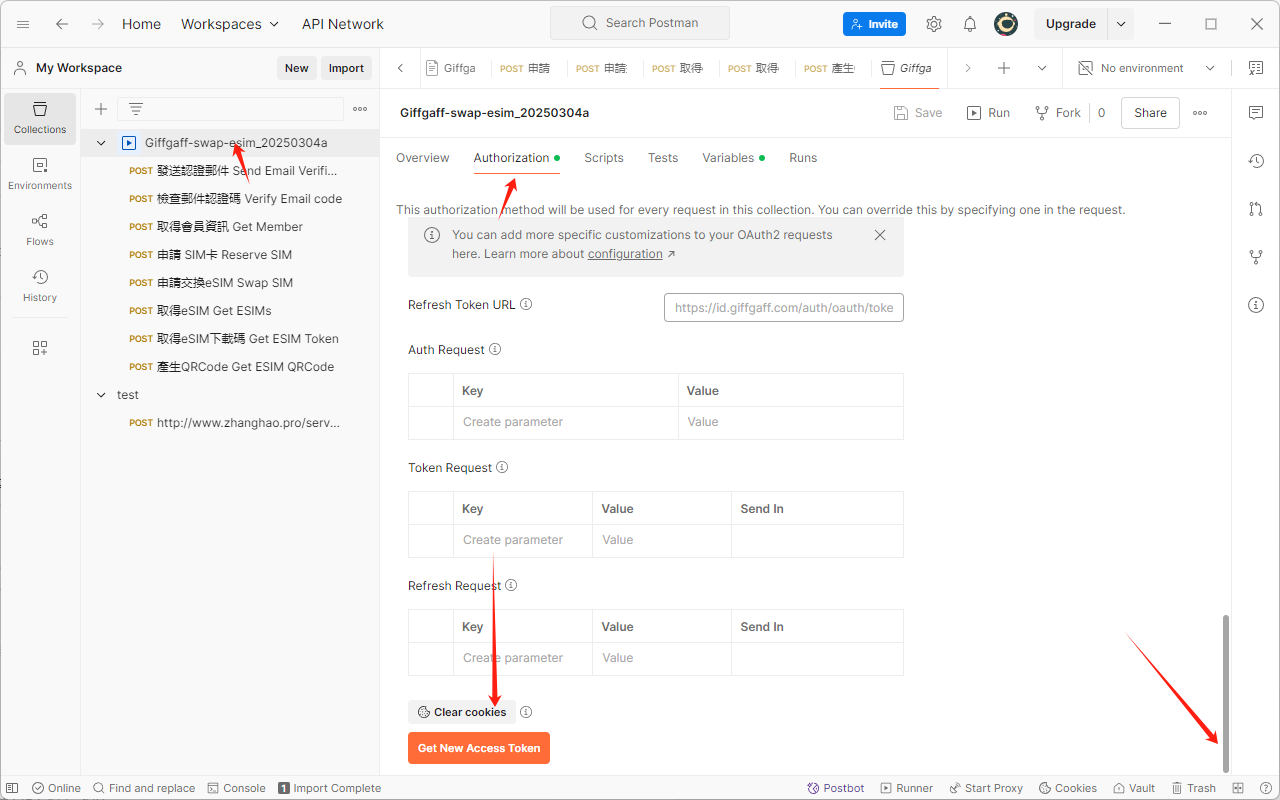Open the Cookies manager in status bar
Image resolution: width=1280 pixels, height=800 pixels.
1067,788
